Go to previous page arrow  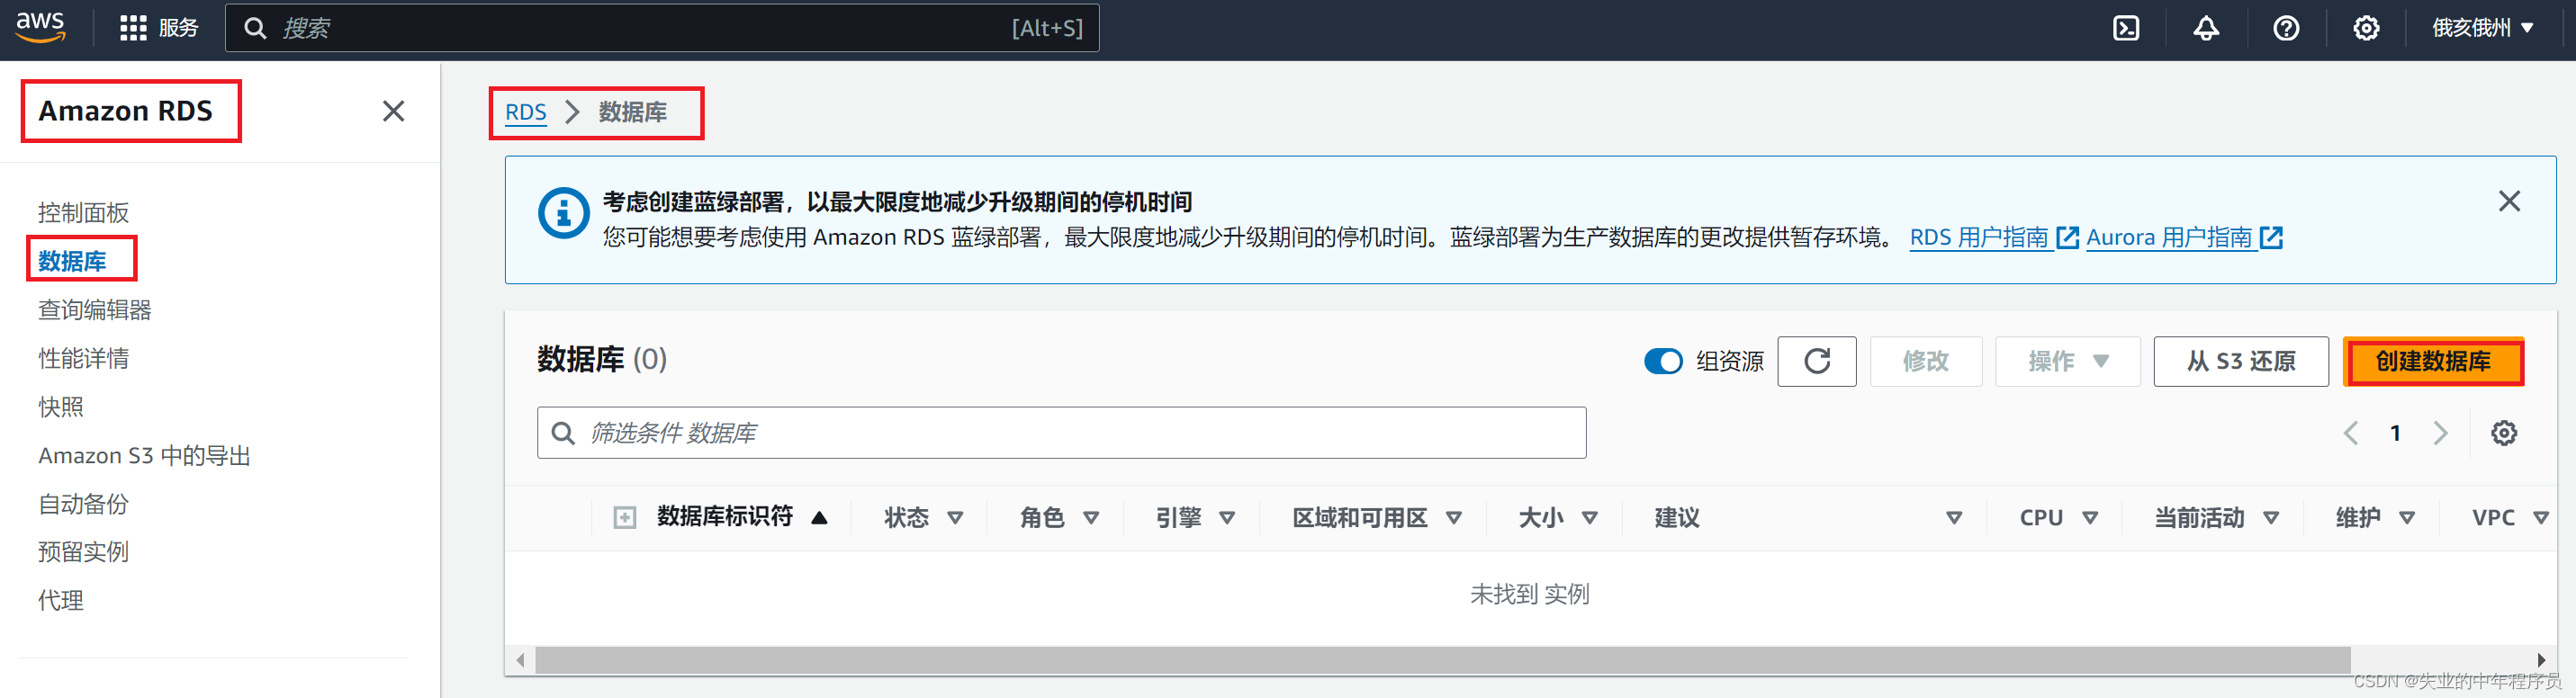coord(2351,433)
